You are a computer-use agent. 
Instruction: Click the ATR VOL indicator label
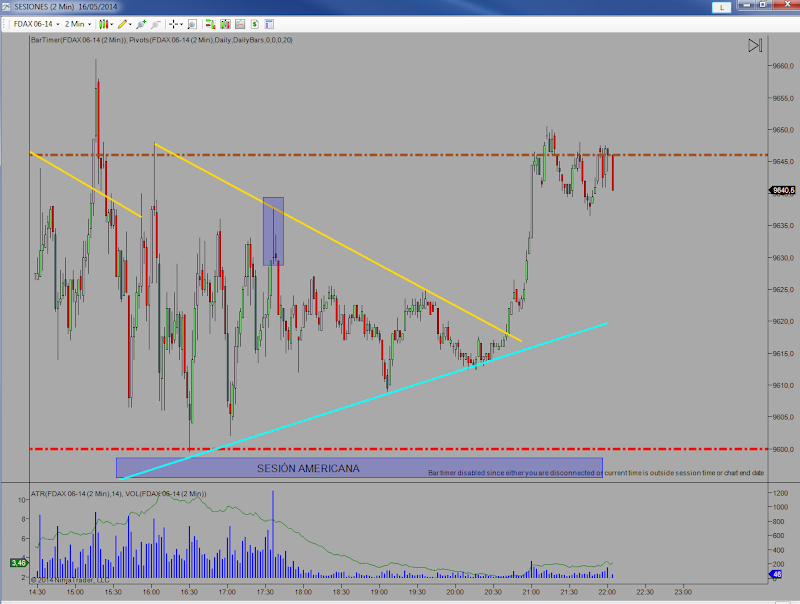point(118,493)
